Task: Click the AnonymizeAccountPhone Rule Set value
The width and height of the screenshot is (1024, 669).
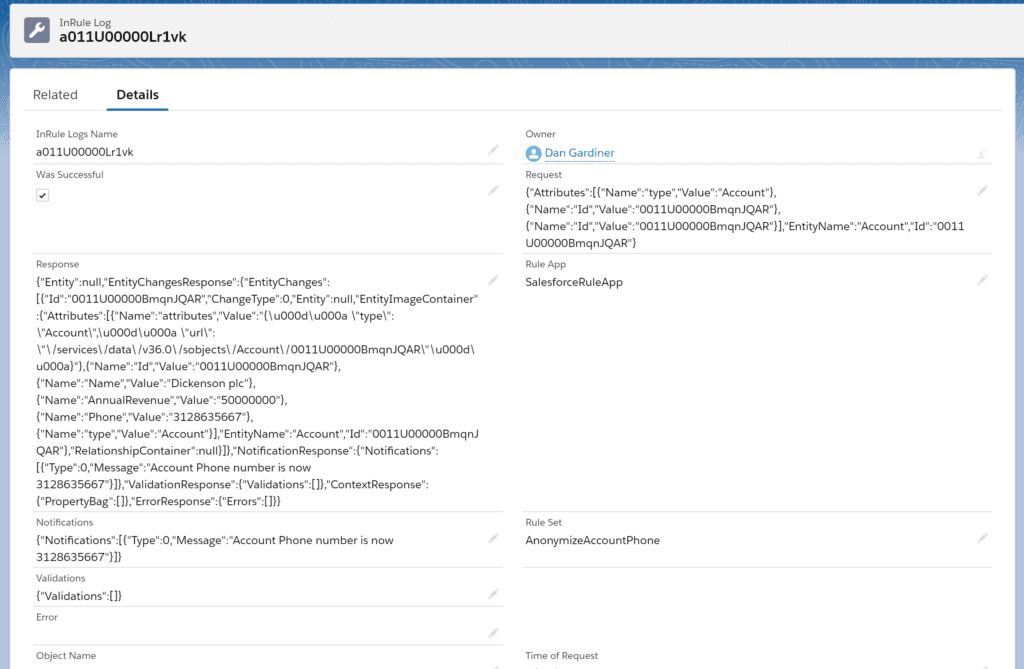Action: (x=592, y=540)
